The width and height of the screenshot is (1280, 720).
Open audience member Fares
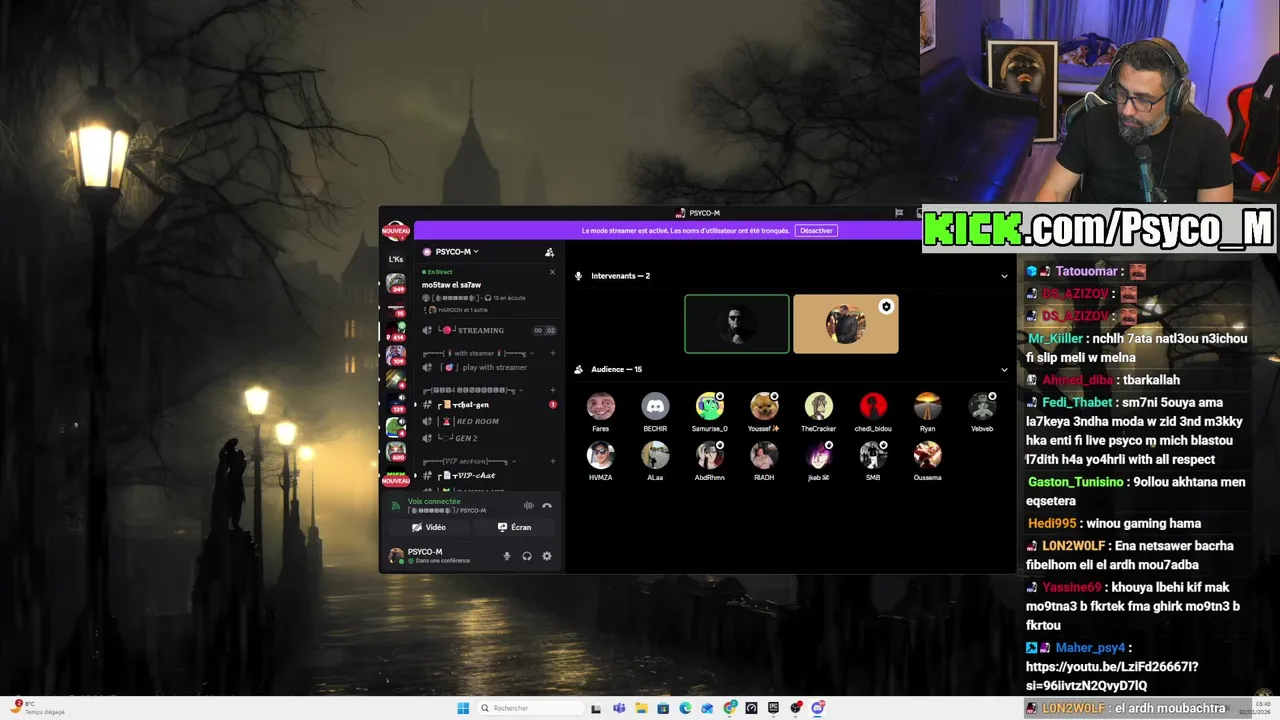[601, 411]
